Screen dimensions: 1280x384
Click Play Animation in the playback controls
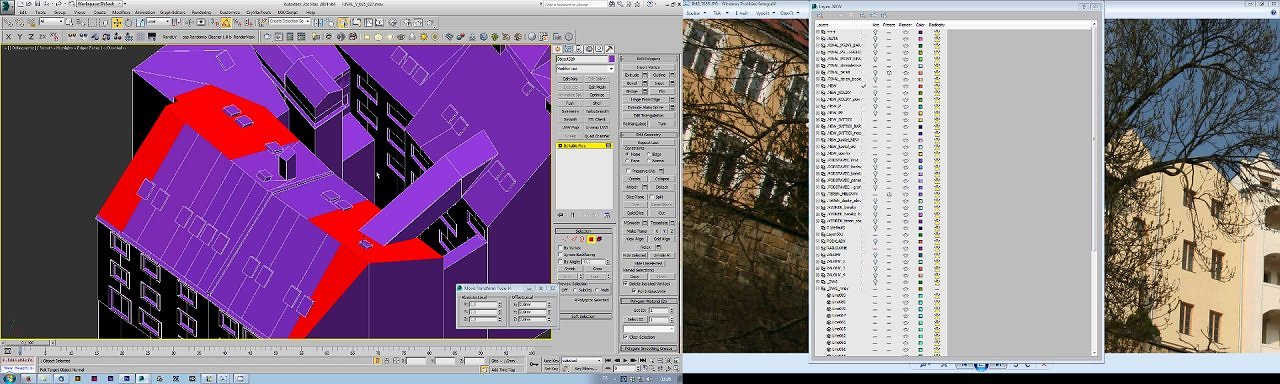(x=625, y=360)
